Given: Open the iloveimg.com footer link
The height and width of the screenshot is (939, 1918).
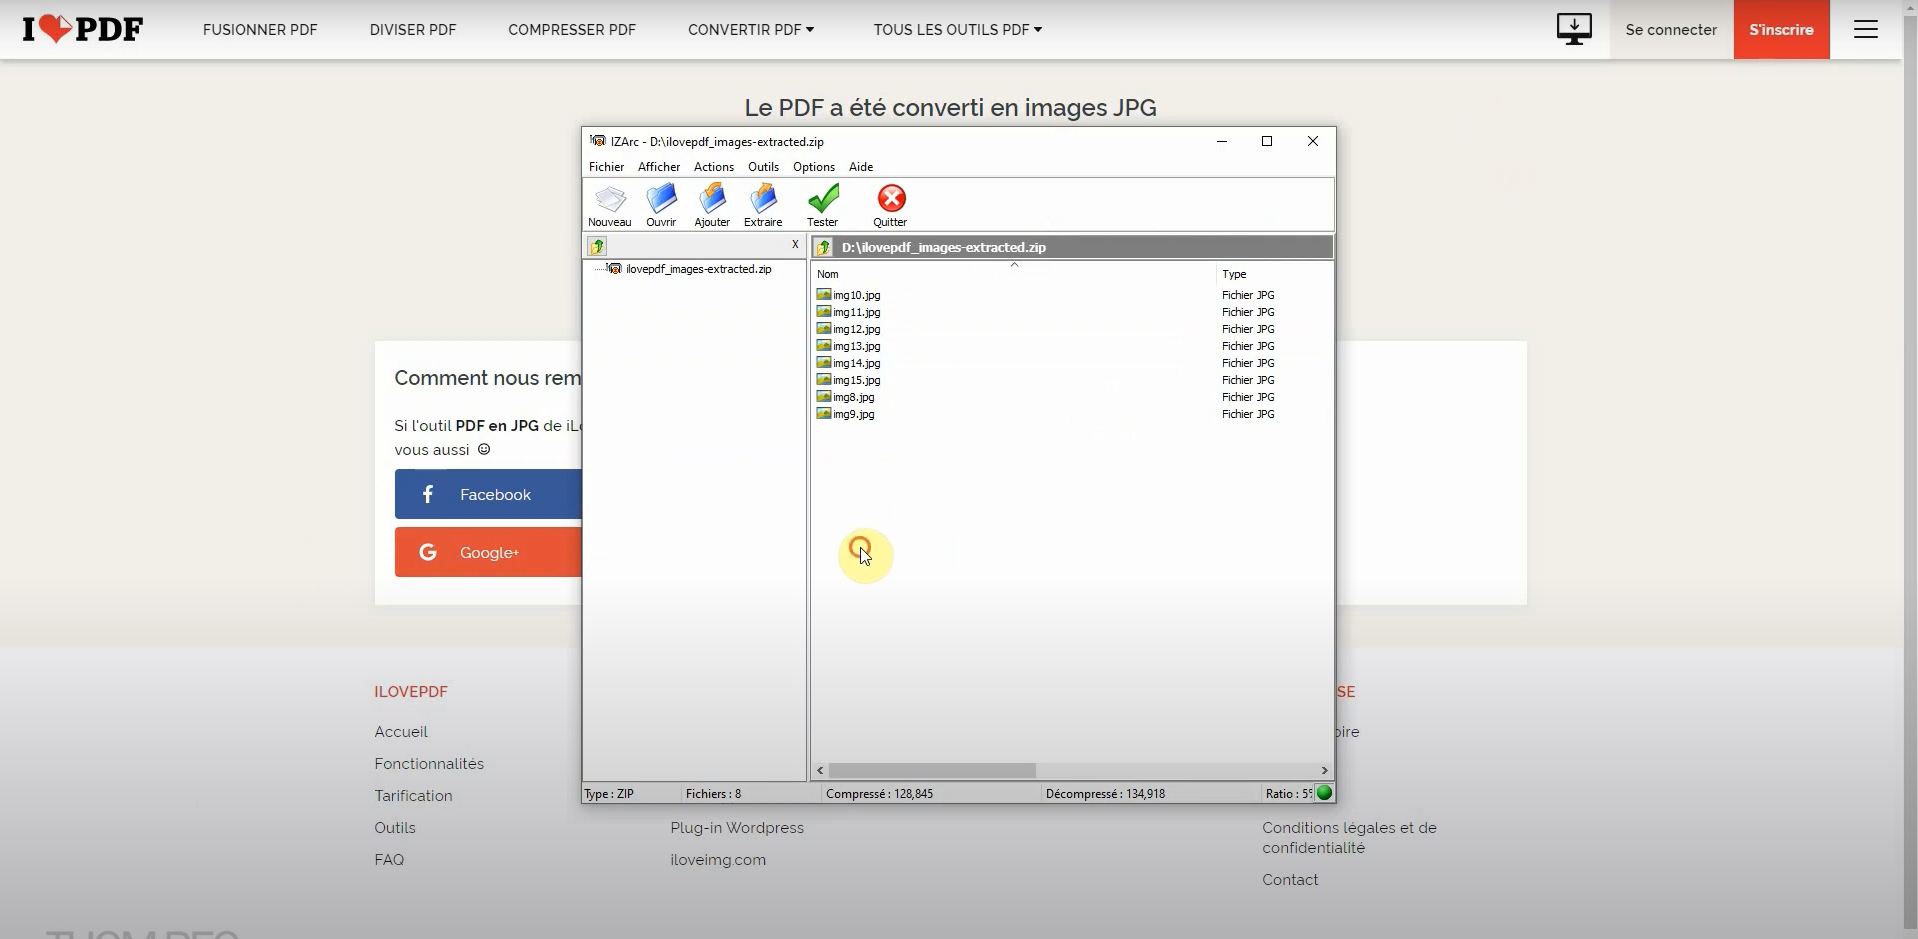Looking at the screenshot, I should pyautogui.click(x=718, y=860).
